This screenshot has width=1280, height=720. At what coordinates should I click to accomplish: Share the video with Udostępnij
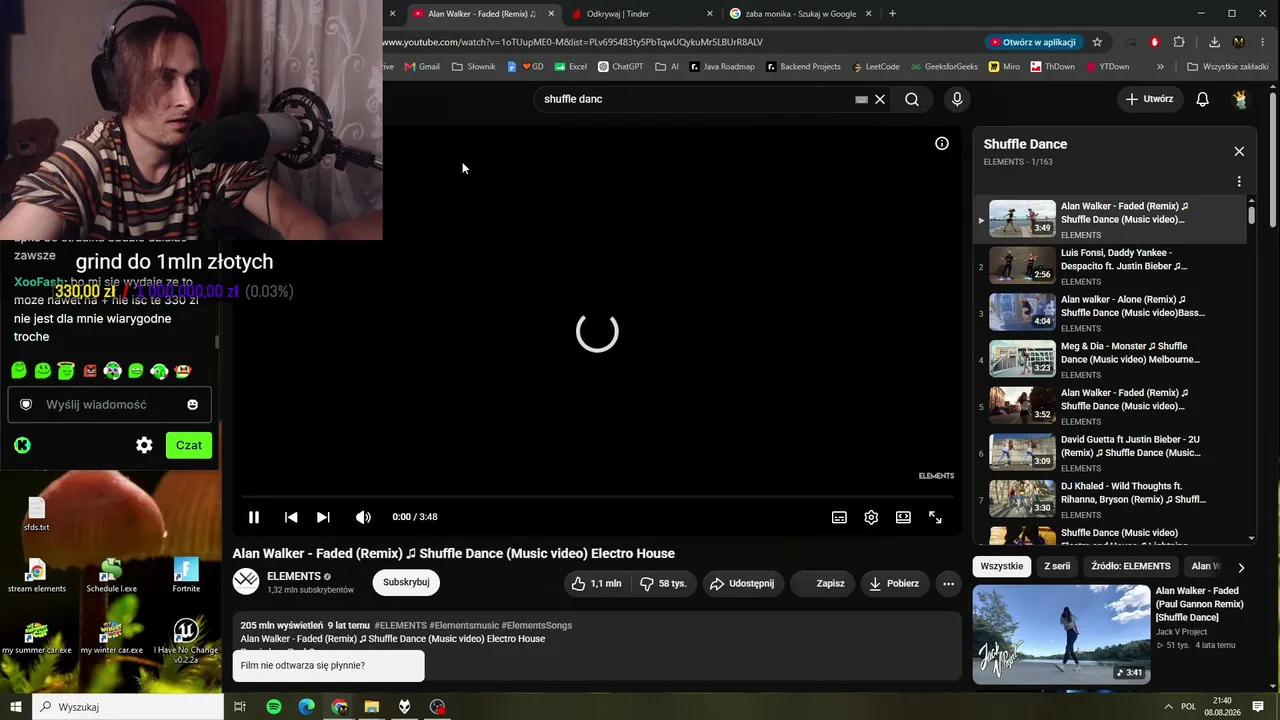(x=742, y=583)
